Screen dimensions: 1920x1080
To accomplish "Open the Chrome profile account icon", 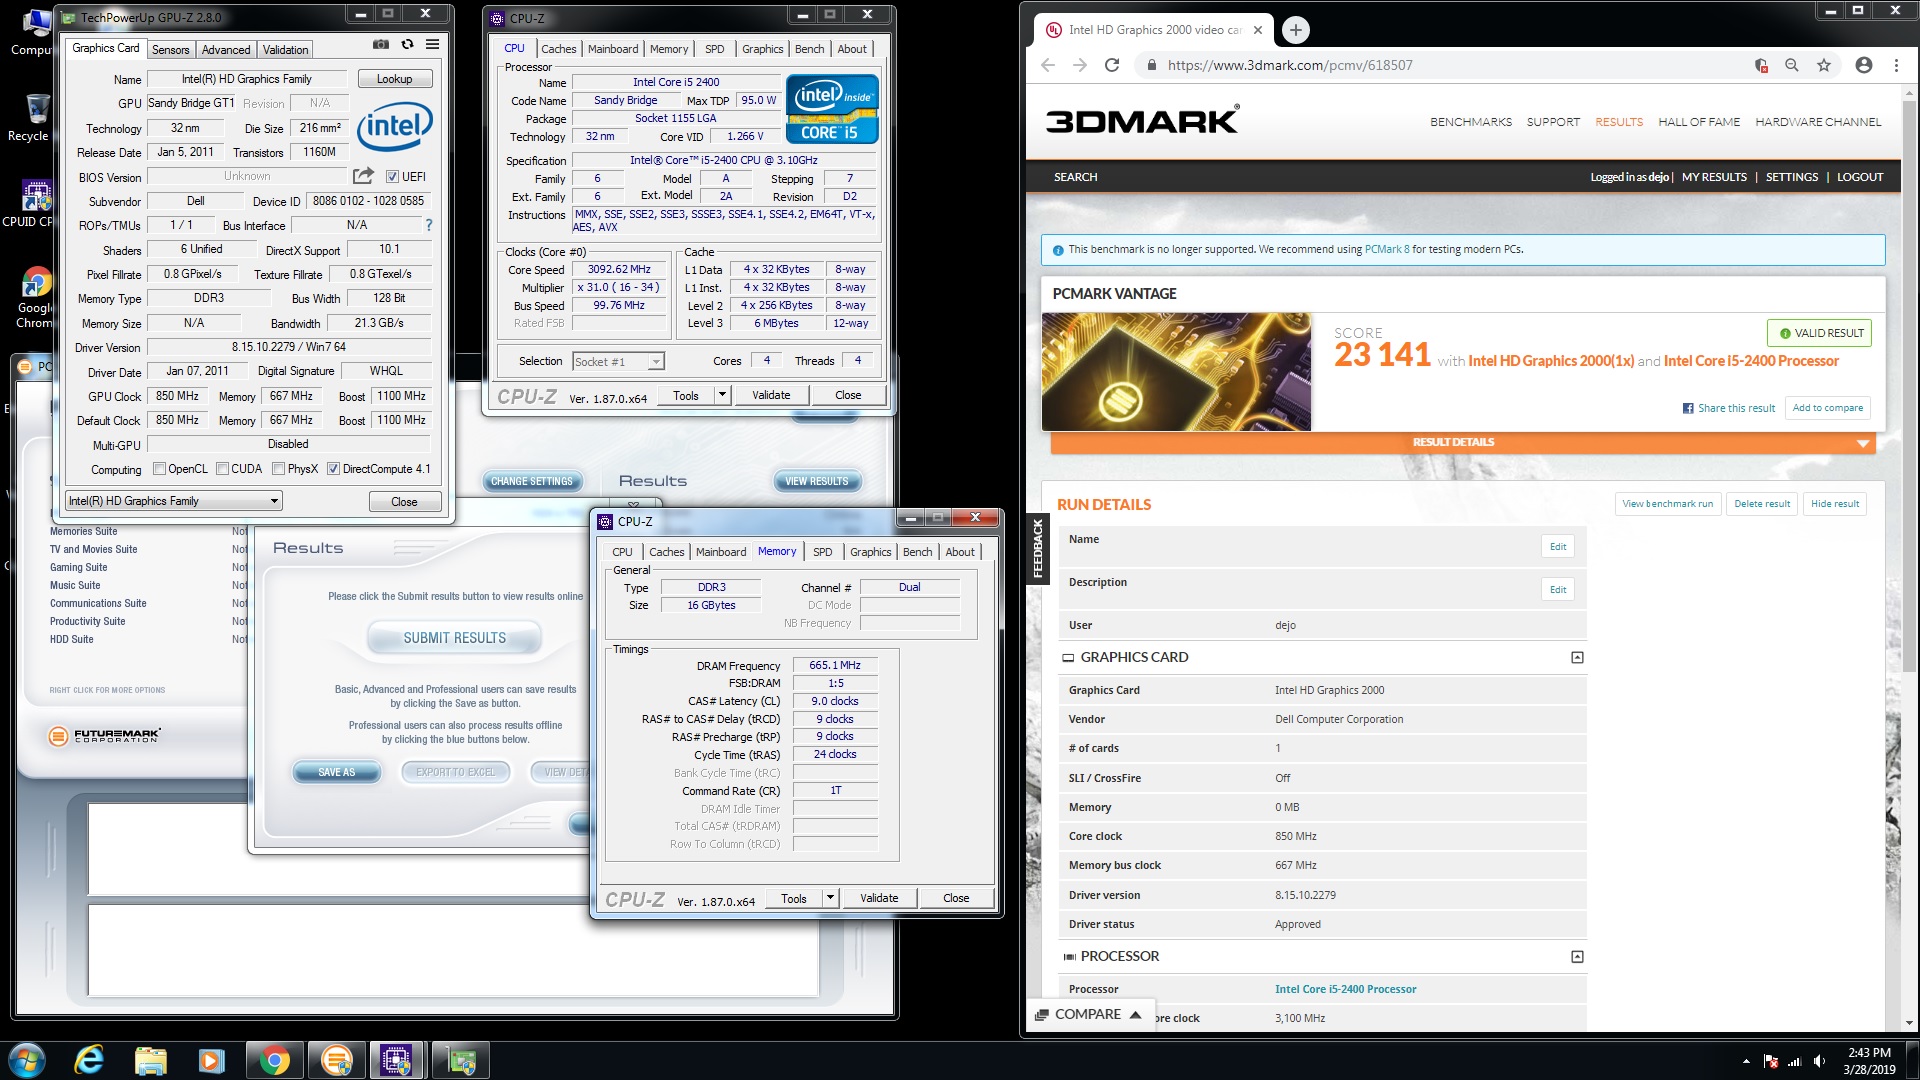I will pos(1864,65).
